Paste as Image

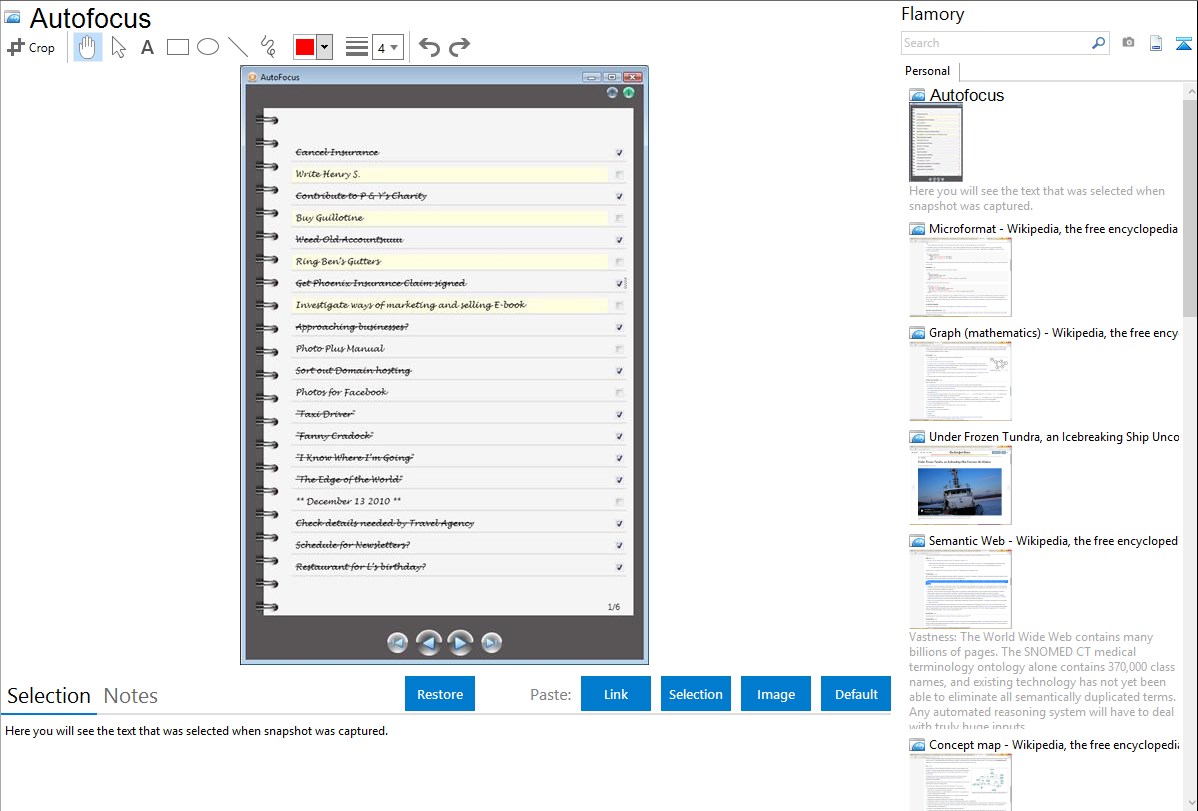[x=776, y=694]
